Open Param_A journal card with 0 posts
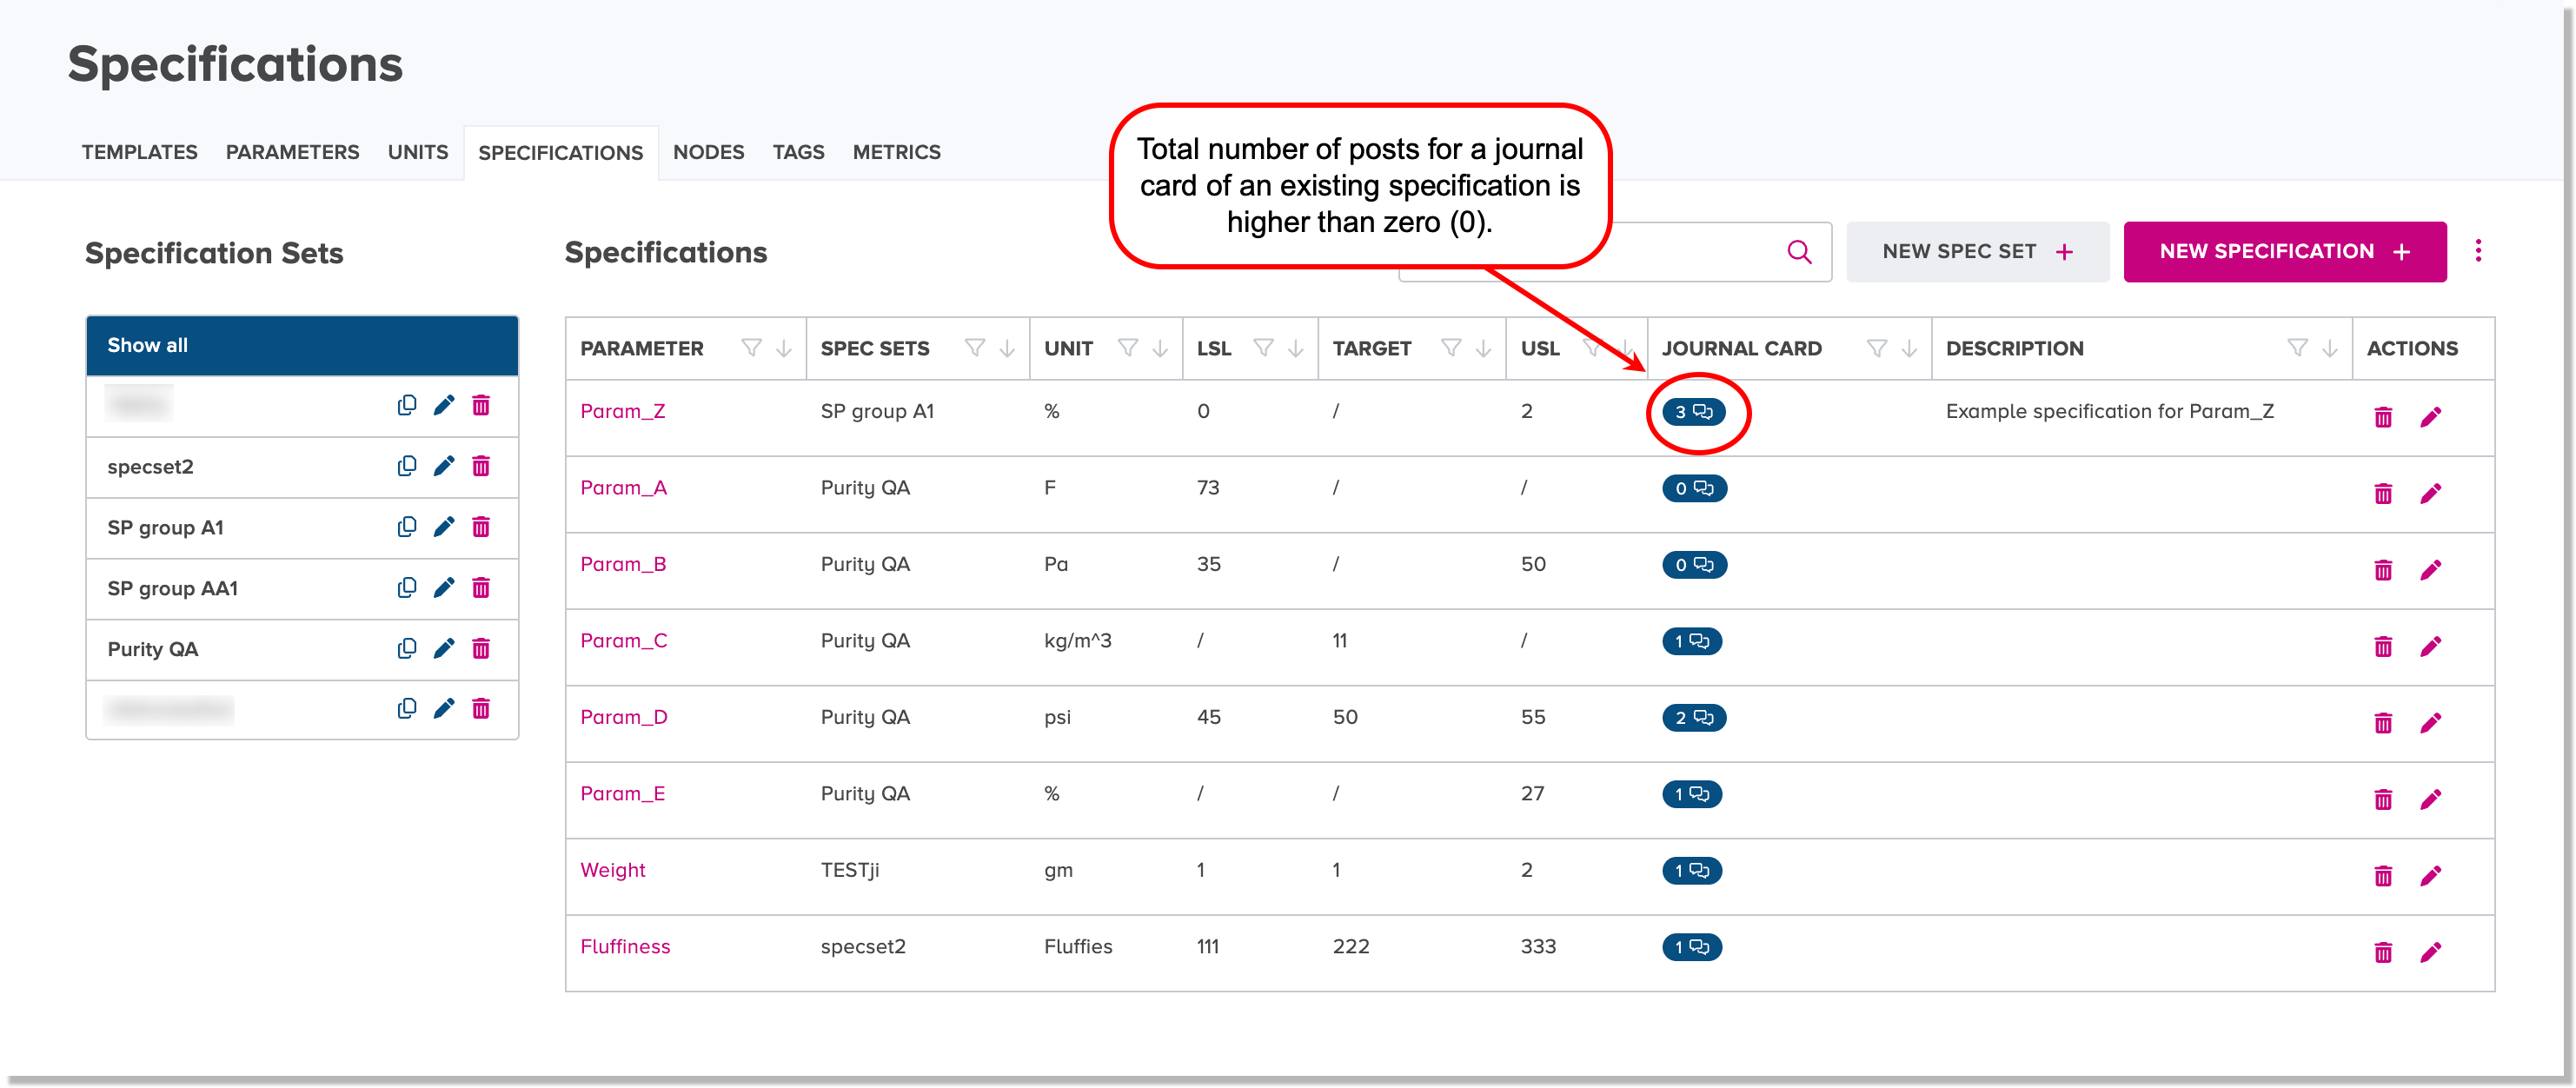 click(1694, 488)
